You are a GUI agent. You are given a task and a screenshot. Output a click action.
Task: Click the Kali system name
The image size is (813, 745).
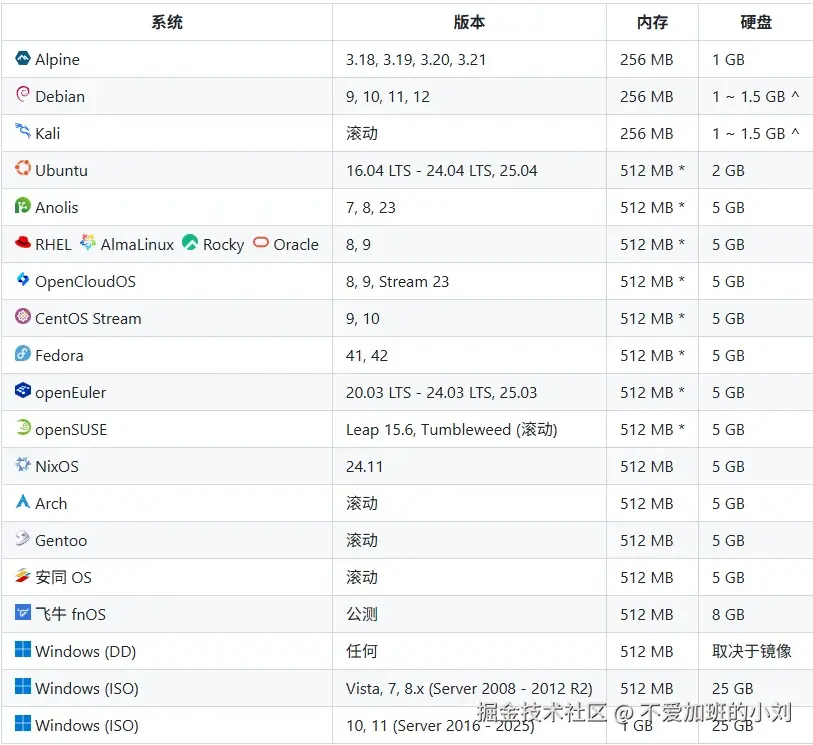(x=48, y=133)
